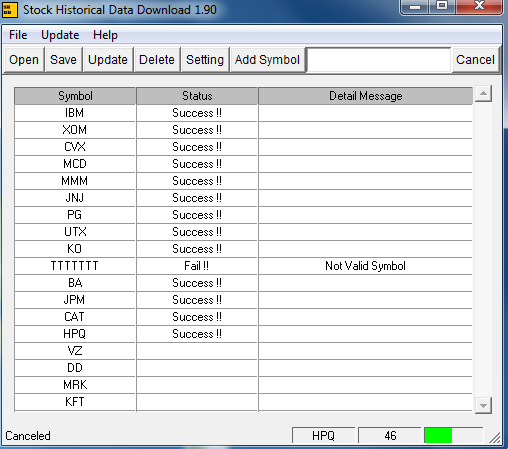Image resolution: width=508 pixels, height=449 pixels.
Task: Click the Add Symbol button
Action: [x=267, y=60]
